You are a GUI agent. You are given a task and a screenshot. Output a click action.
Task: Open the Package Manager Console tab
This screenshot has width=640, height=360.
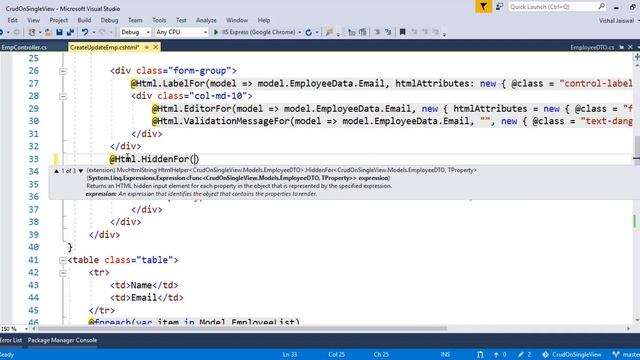pos(62,340)
